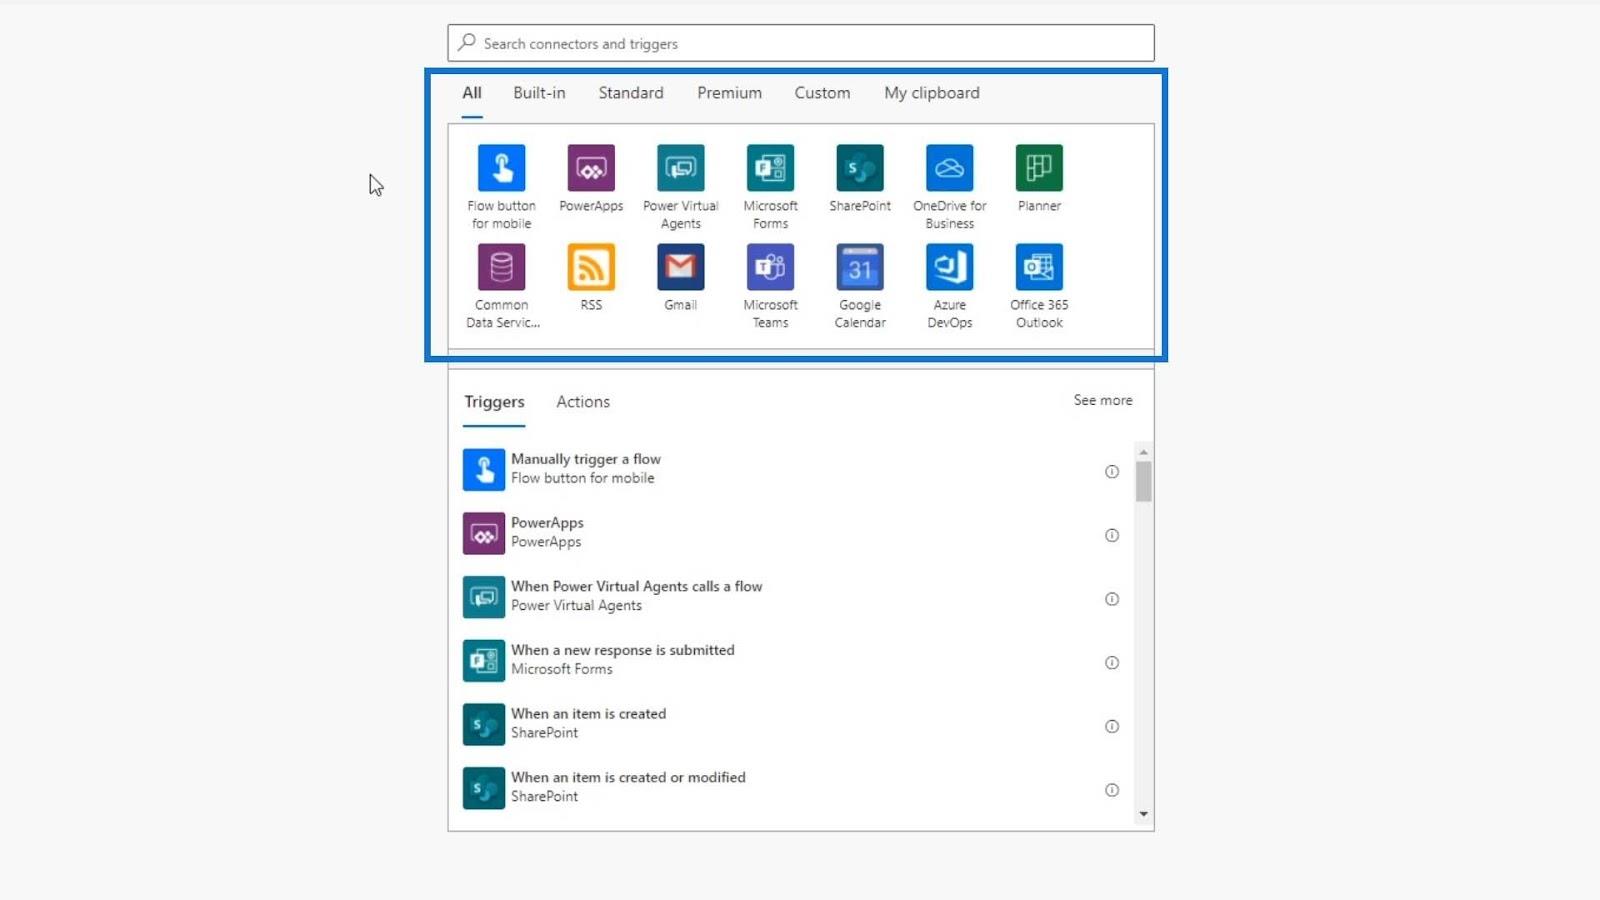
Task: Open the My clipboard tab
Action: pyautogui.click(x=932, y=93)
